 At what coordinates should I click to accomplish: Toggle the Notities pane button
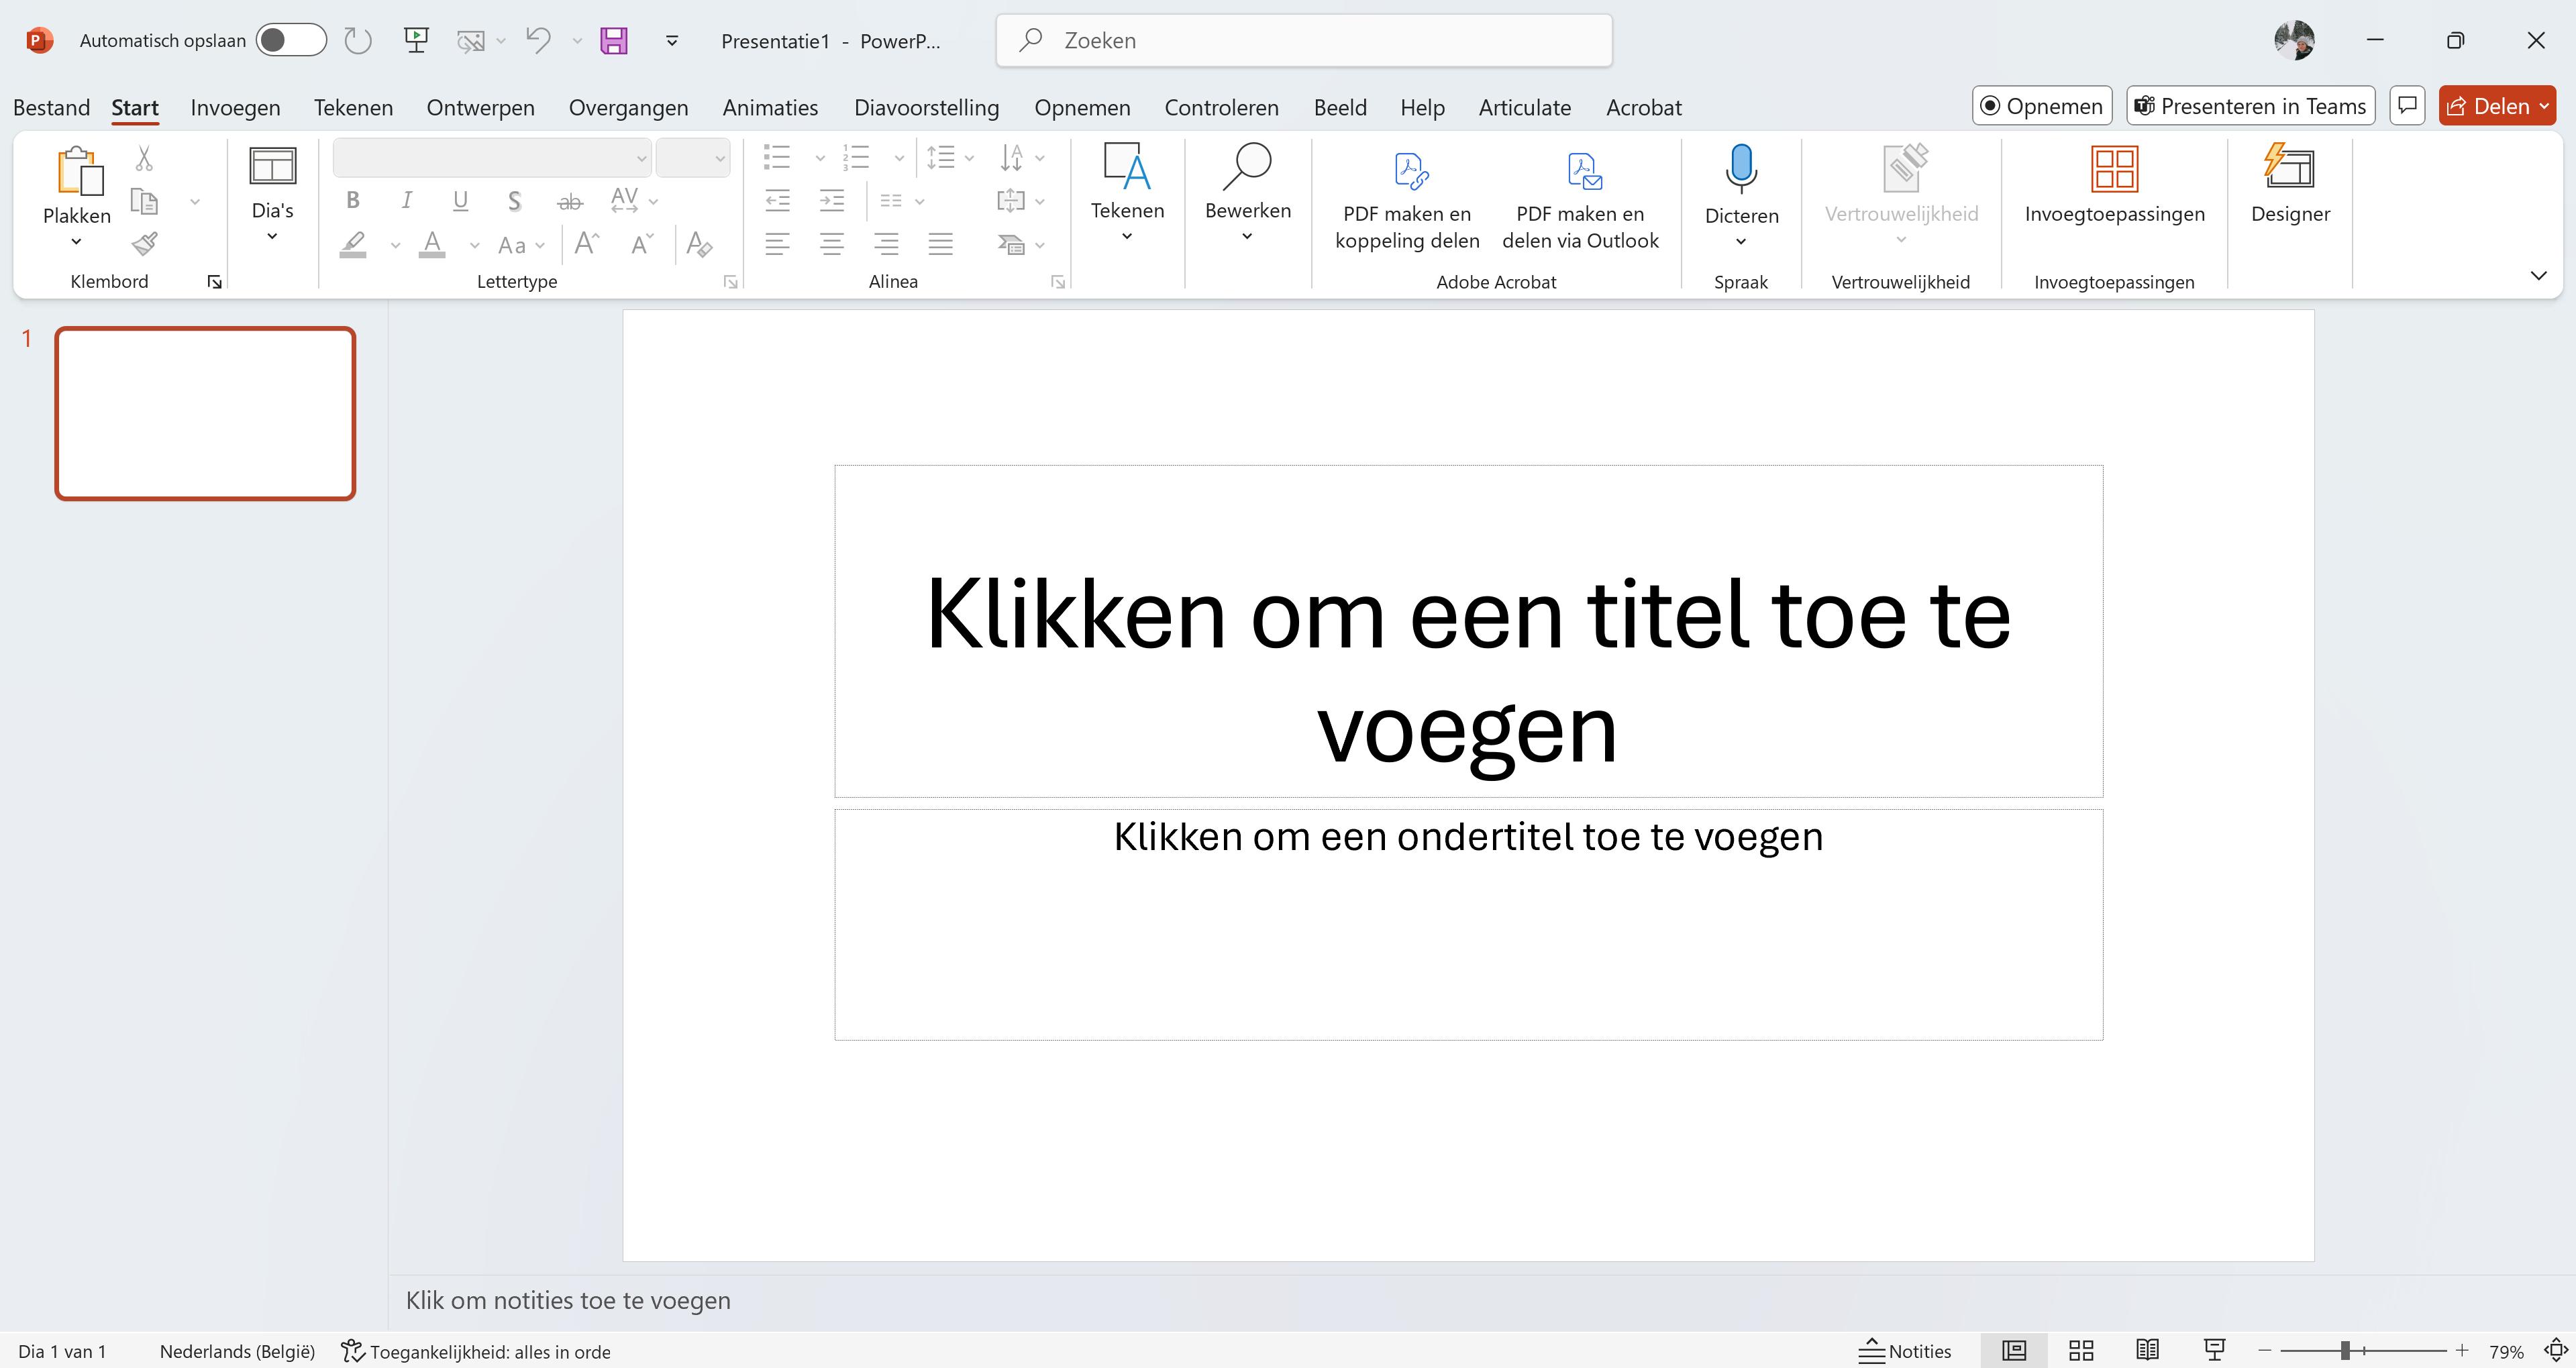(x=1905, y=1351)
